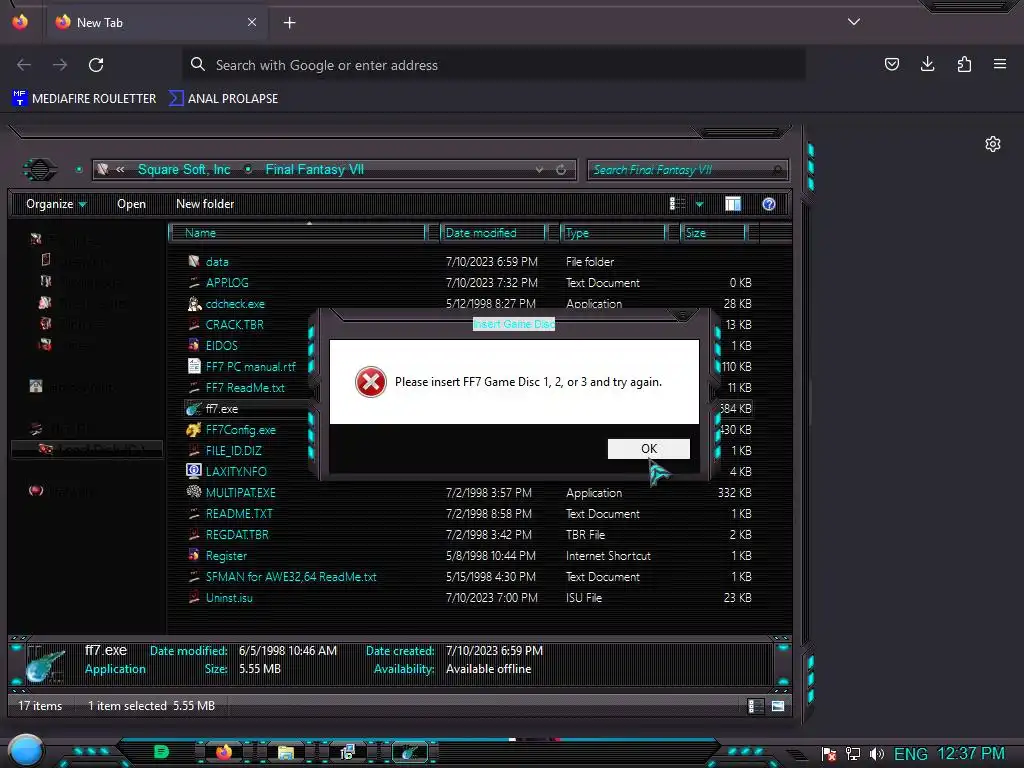Focus the Search Final Fantasy VII box
Image resolution: width=1024 pixels, height=768 pixels.
coord(688,170)
